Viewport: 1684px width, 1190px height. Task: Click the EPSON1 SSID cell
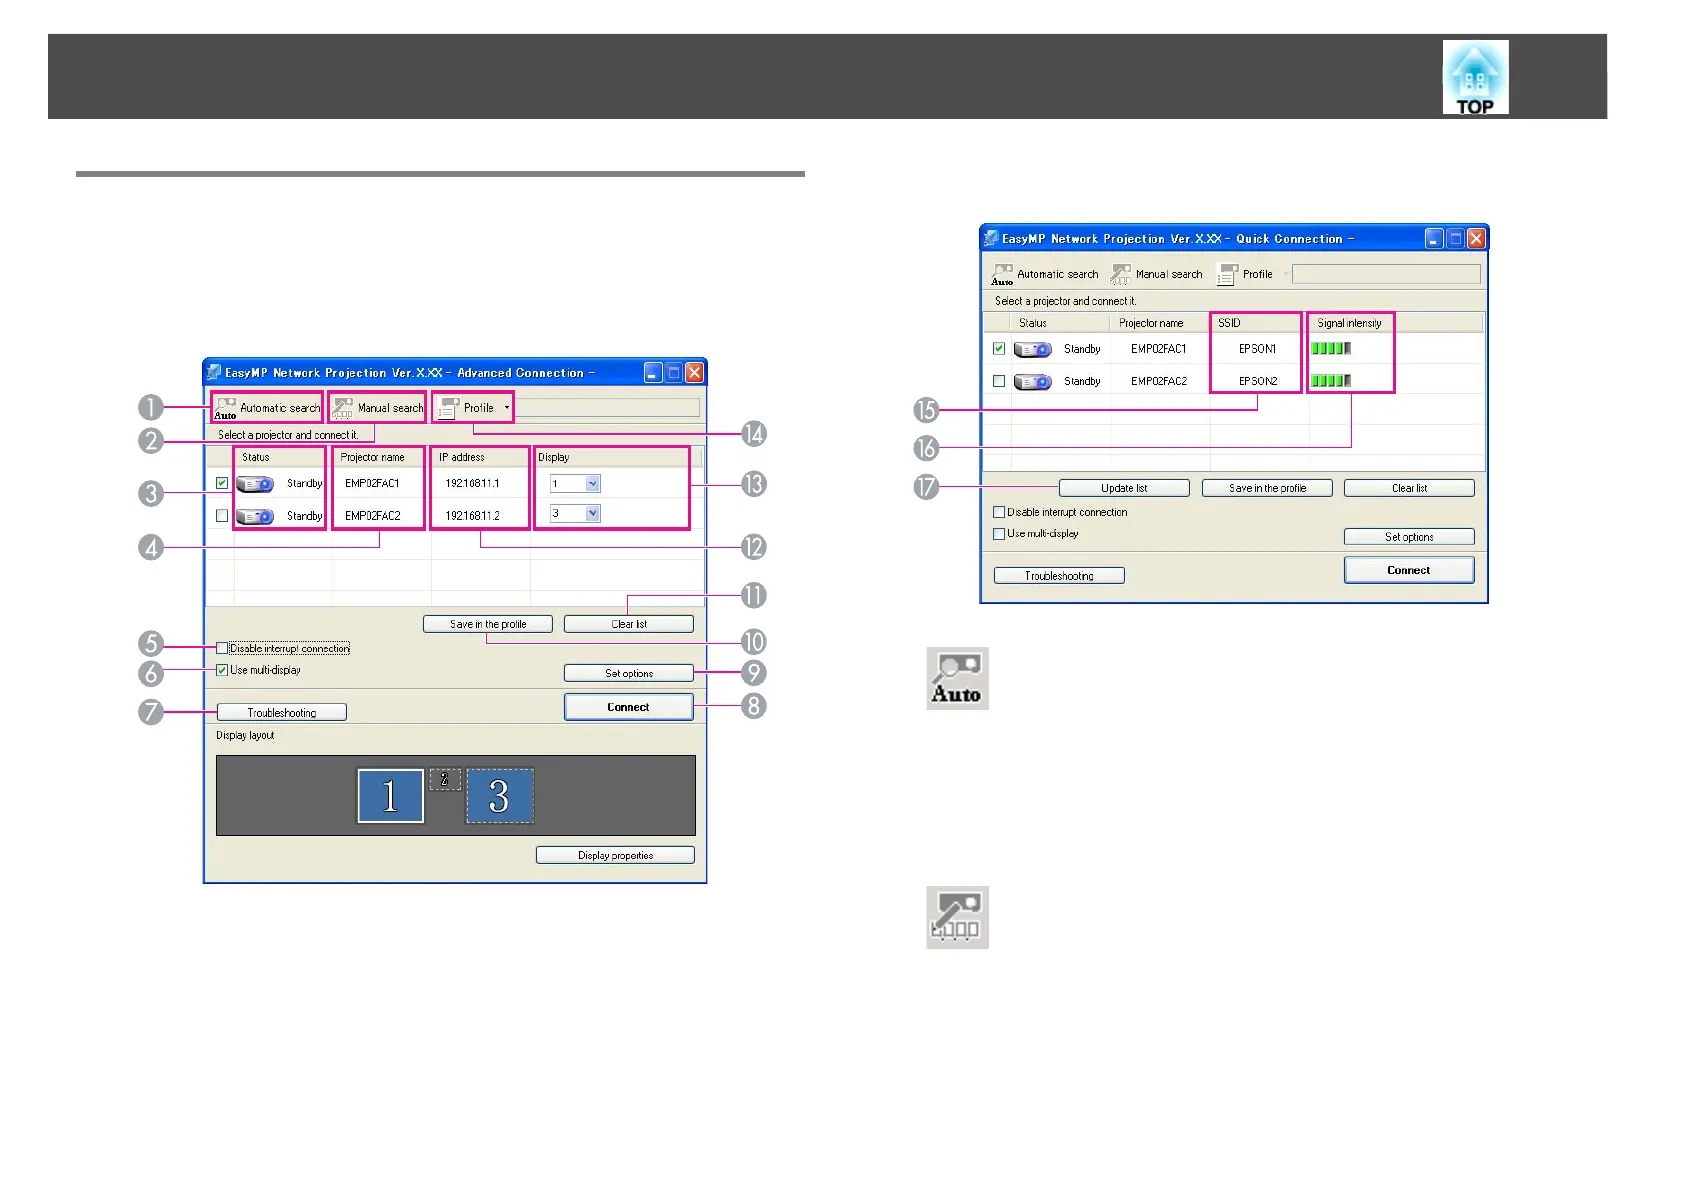pyautogui.click(x=1257, y=349)
